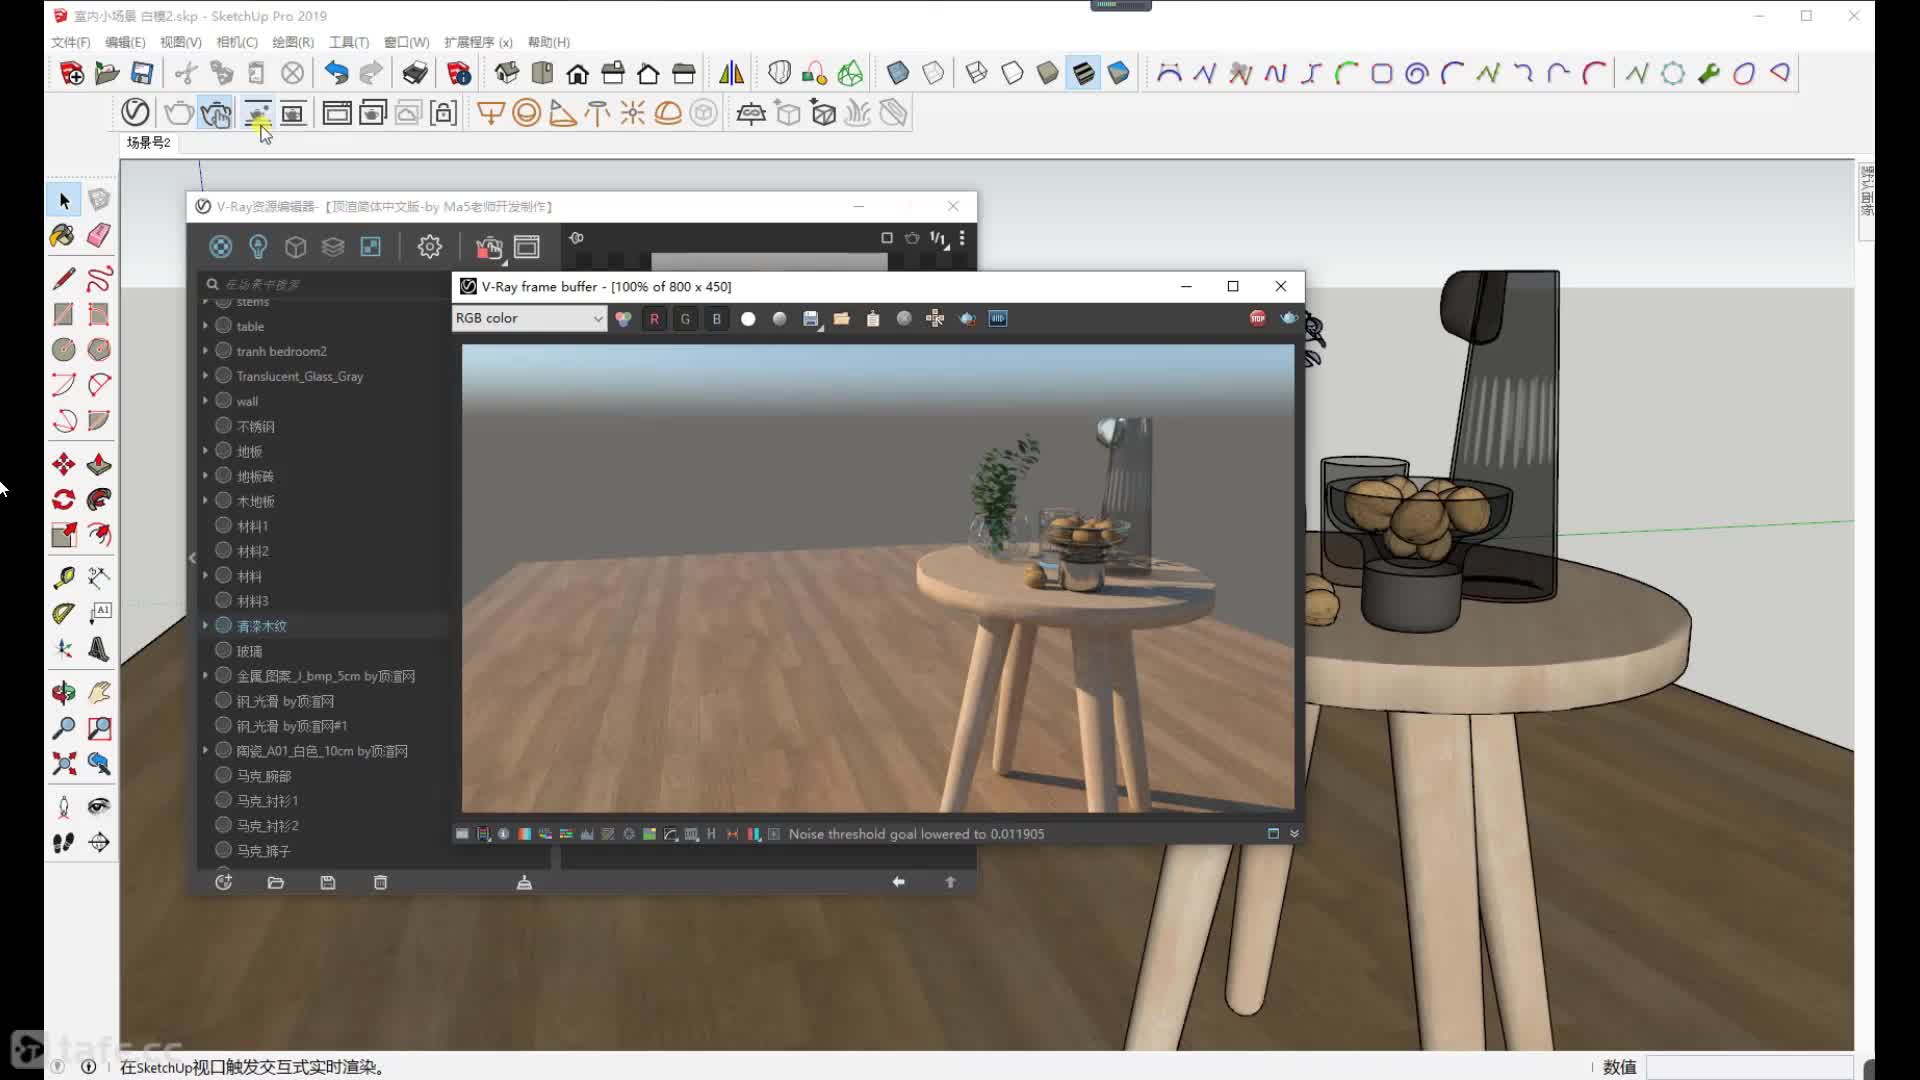Toggle V-Ray interactive render teapot-hand icon
Image resolution: width=1920 pixels, height=1080 pixels.
(215, 113)
